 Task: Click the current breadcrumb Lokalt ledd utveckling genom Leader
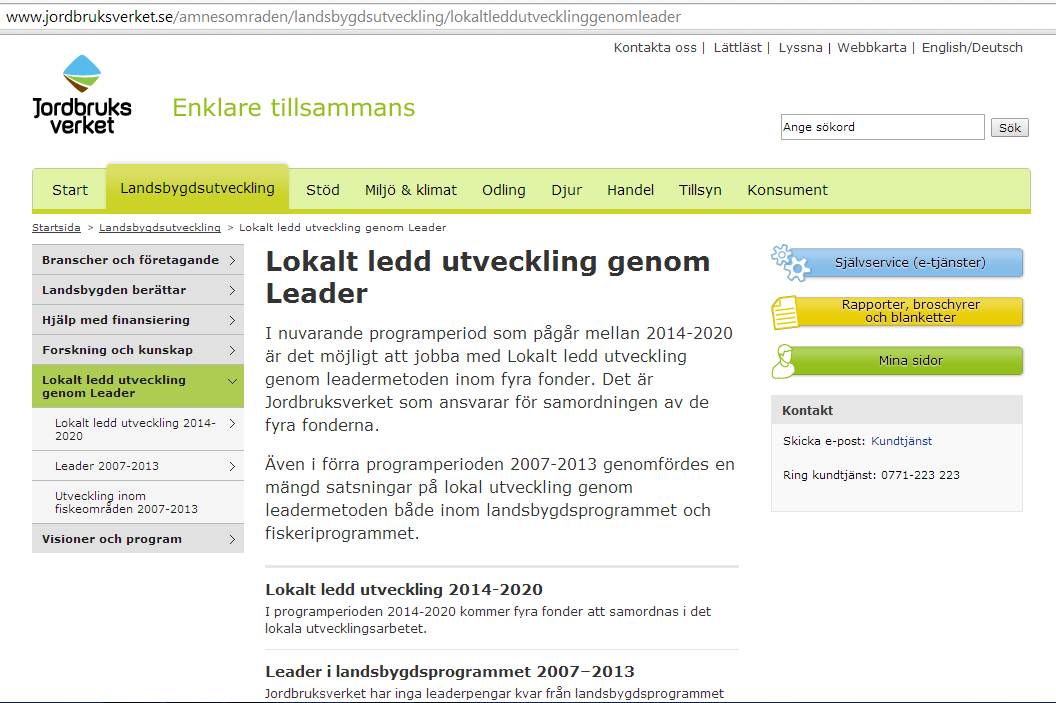342,228
